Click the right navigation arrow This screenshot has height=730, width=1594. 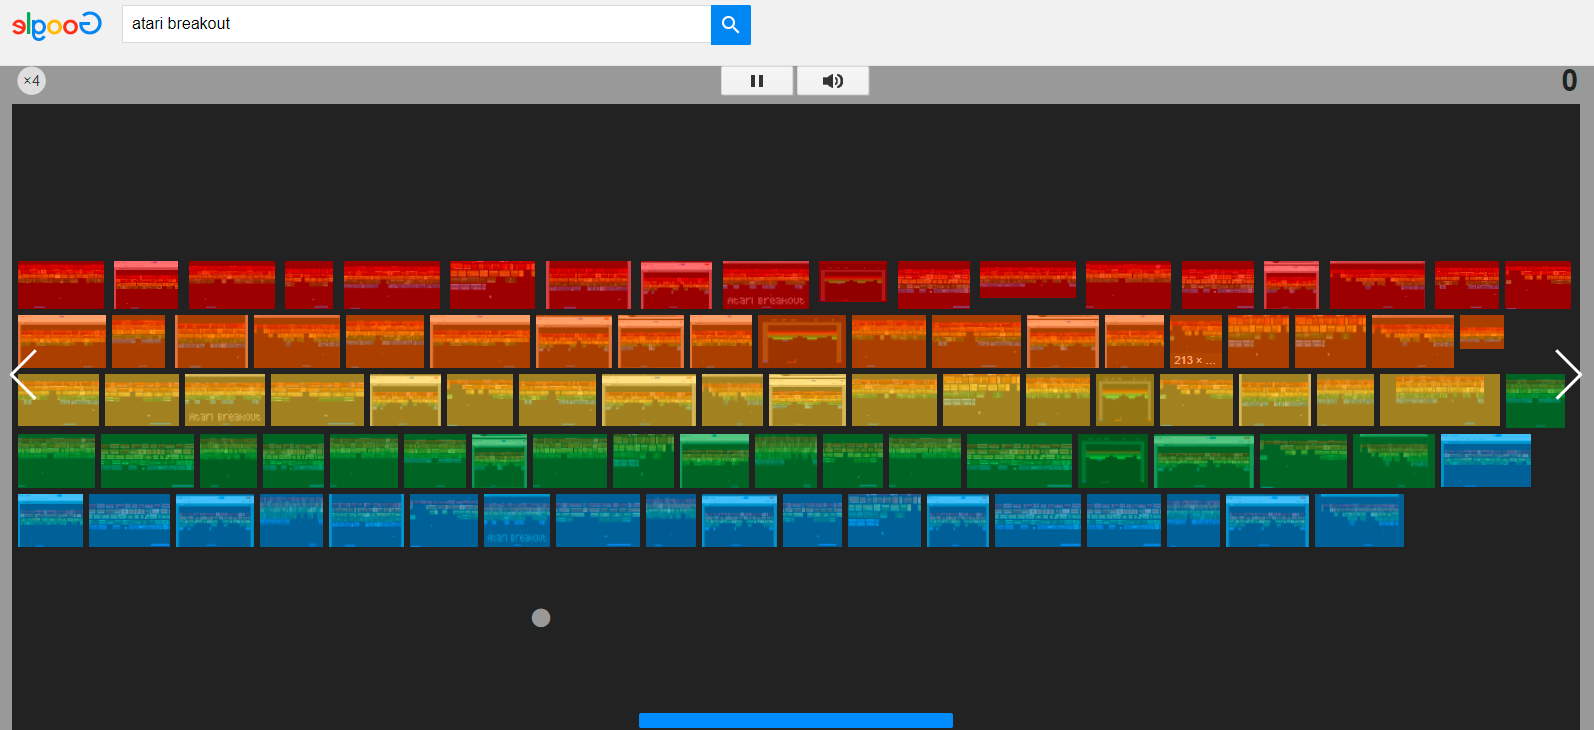1567,375
